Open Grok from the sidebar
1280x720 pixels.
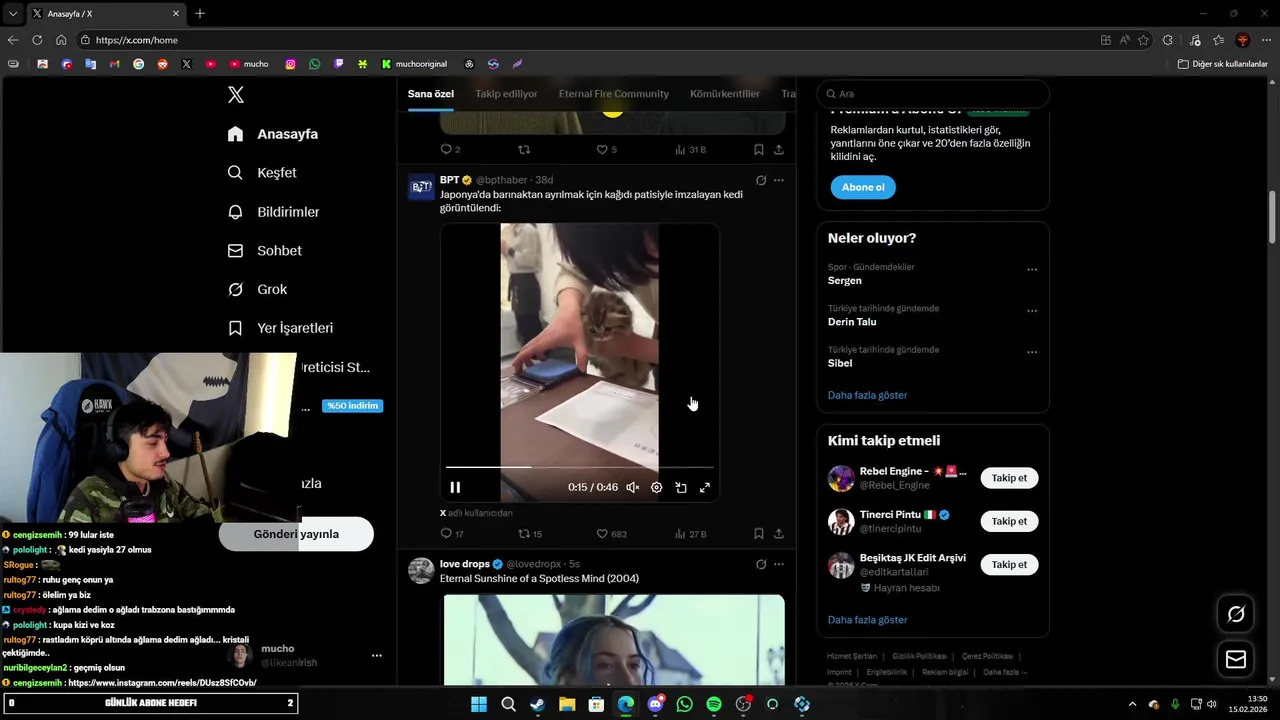[257, 290]
